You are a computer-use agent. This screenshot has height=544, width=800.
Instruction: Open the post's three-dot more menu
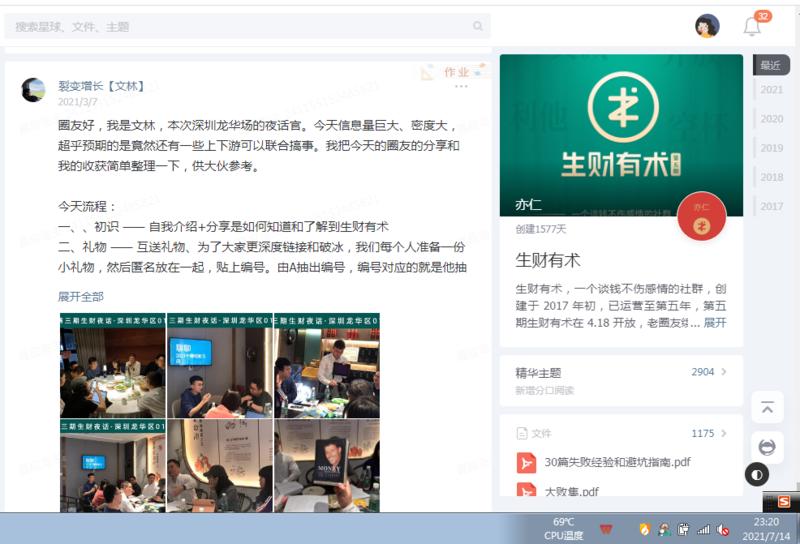(x=461, y=86)
